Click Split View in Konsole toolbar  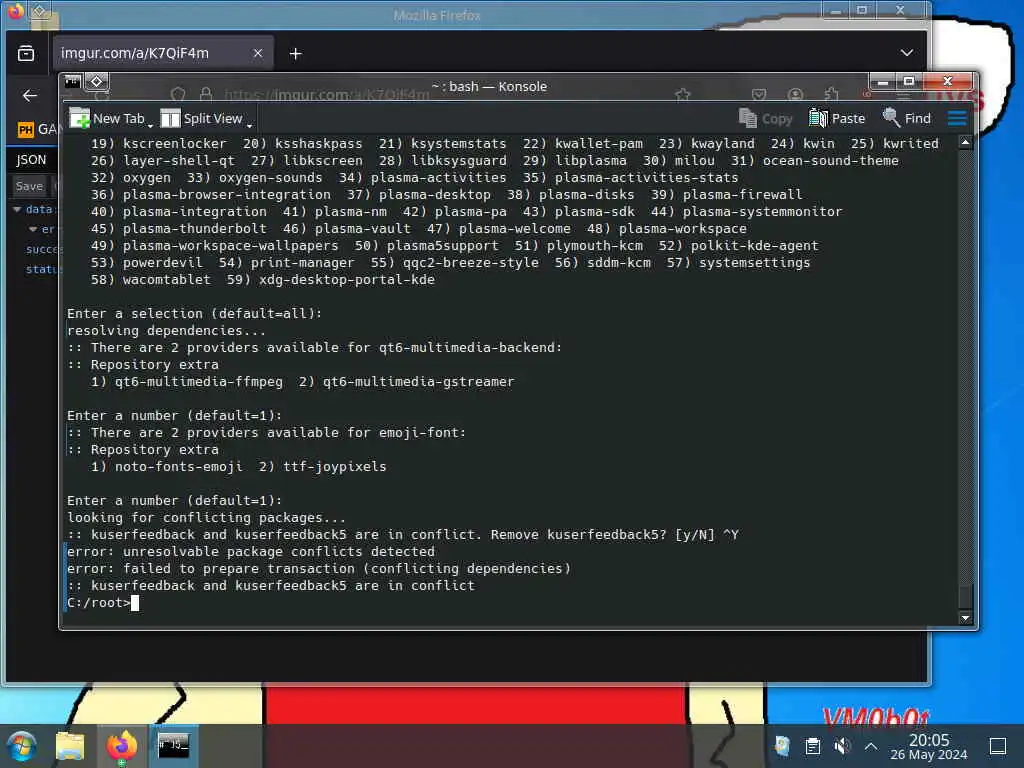[201, 118]
